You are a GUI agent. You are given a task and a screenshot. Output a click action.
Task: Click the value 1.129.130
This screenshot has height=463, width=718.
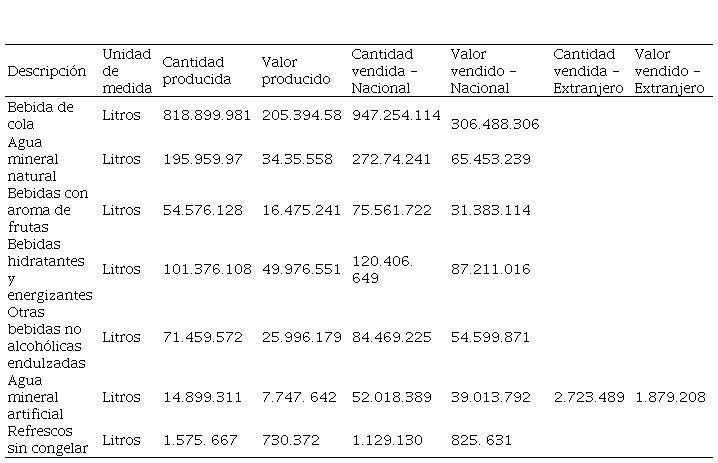pyautogui.click(x=387, y=440)
